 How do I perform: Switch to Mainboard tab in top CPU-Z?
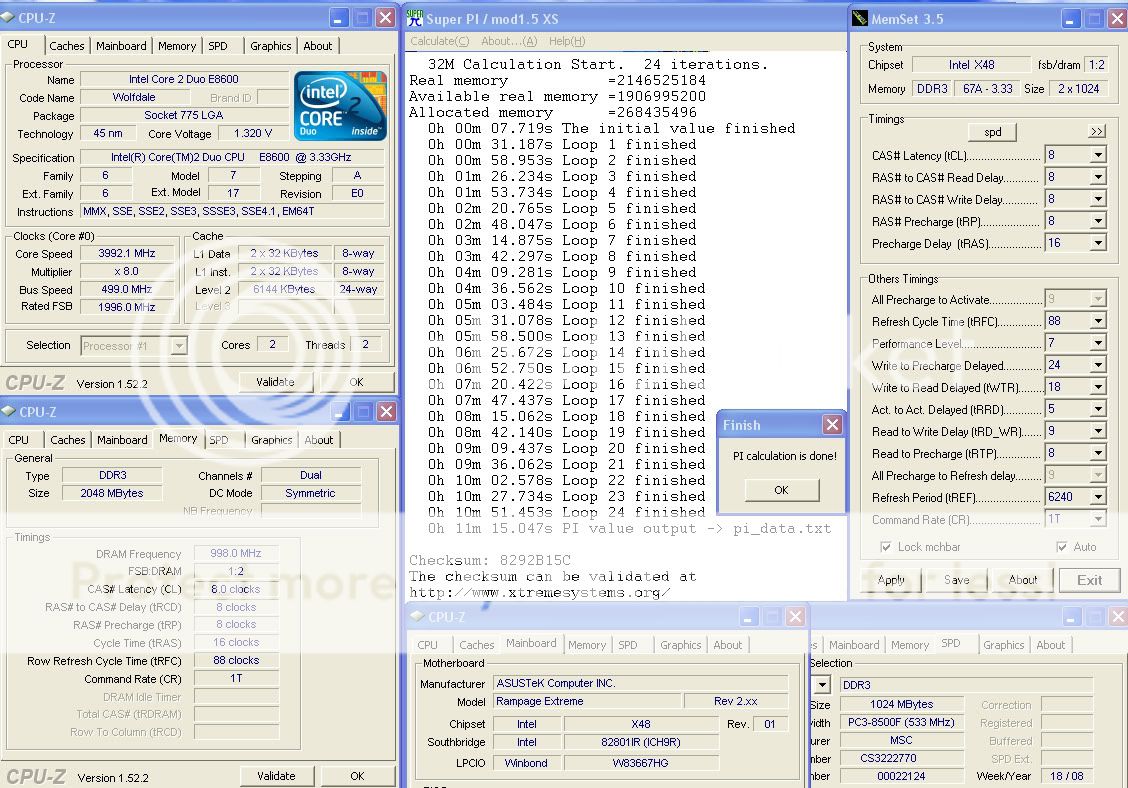tap(121, 46)
